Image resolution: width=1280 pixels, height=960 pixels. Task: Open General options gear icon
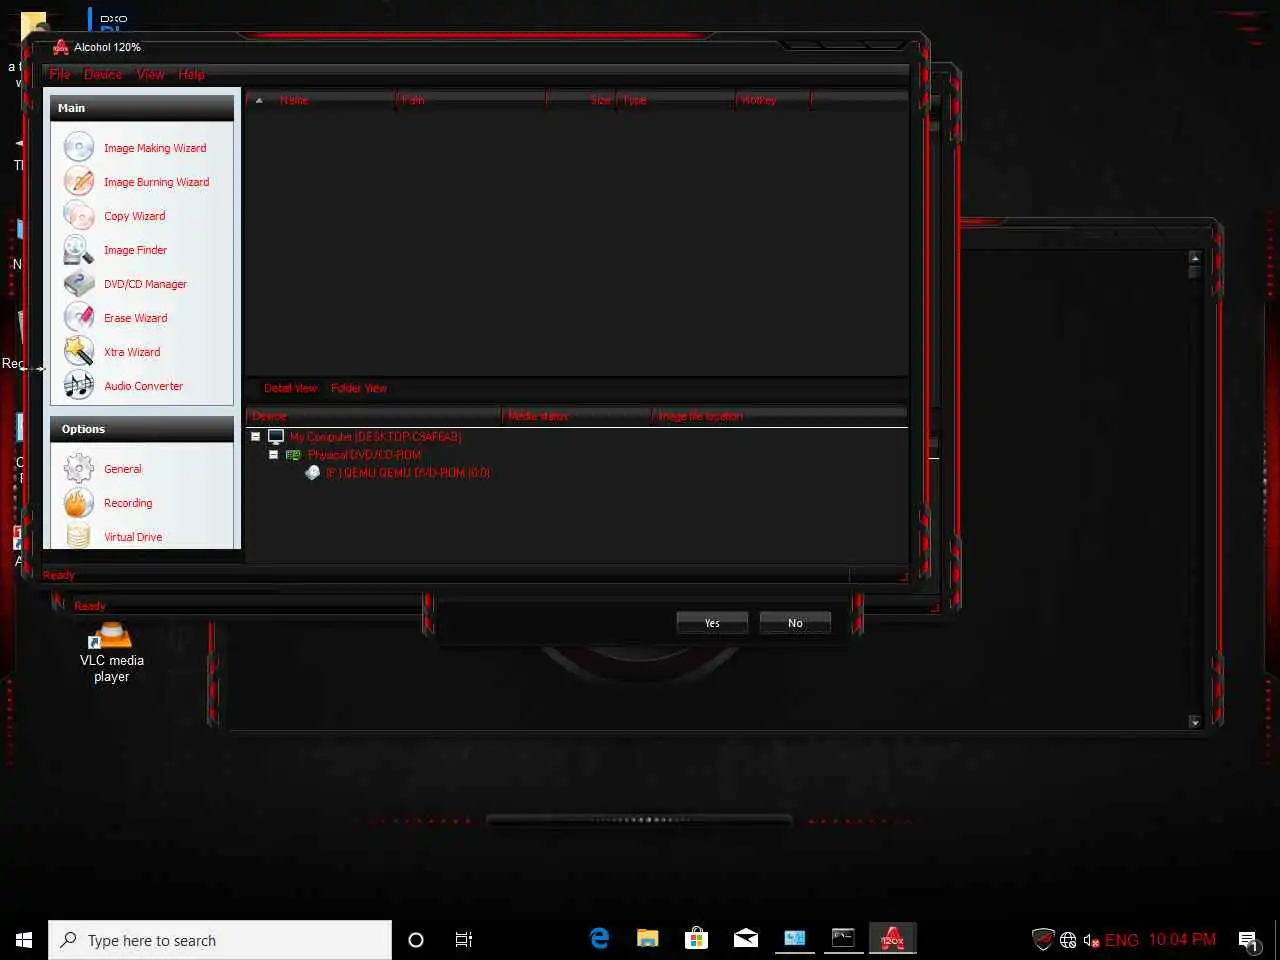click(79, 468)
